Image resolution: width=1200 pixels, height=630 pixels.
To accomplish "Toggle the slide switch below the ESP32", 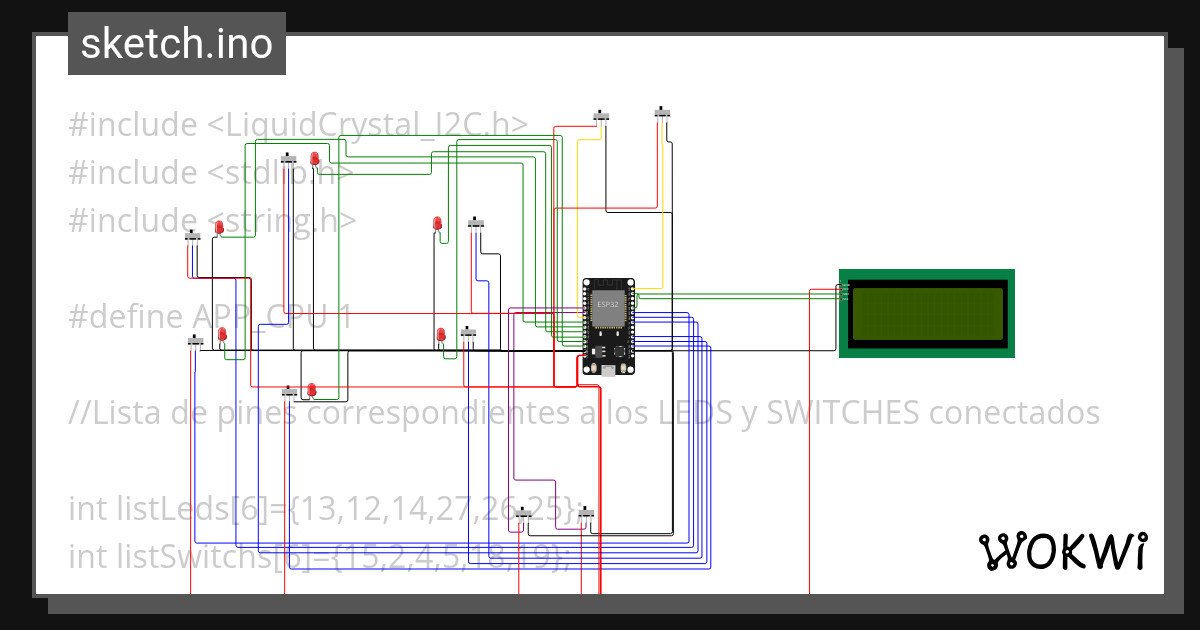I will 587,514.
